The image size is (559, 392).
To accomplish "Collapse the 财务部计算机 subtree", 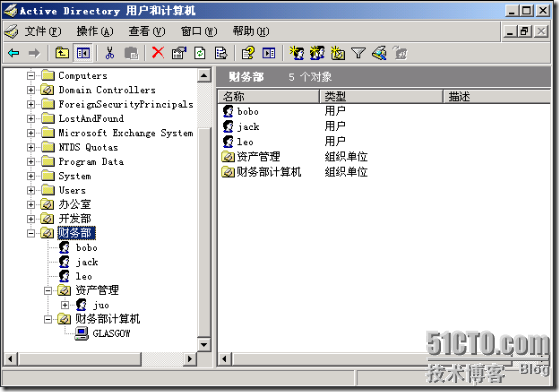I will click(48, 319).
